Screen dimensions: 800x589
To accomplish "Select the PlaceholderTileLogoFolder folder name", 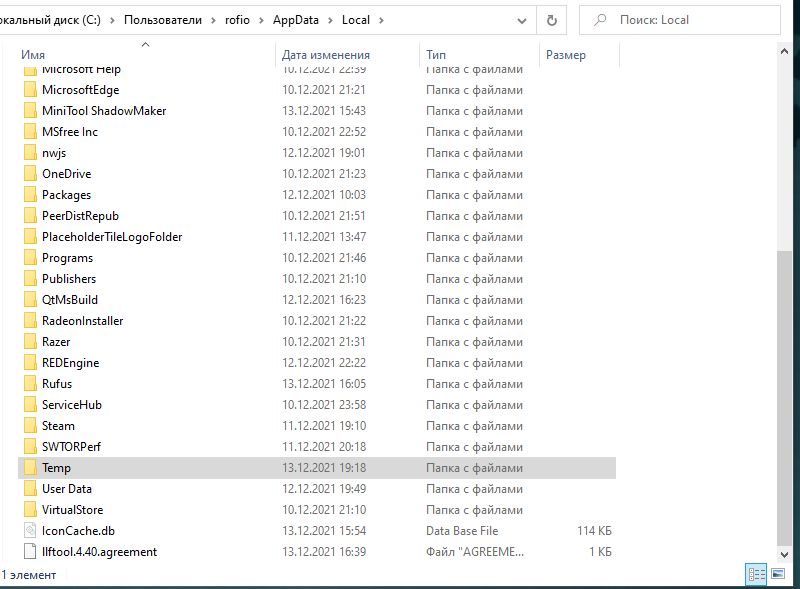I will tap(112, 237).
